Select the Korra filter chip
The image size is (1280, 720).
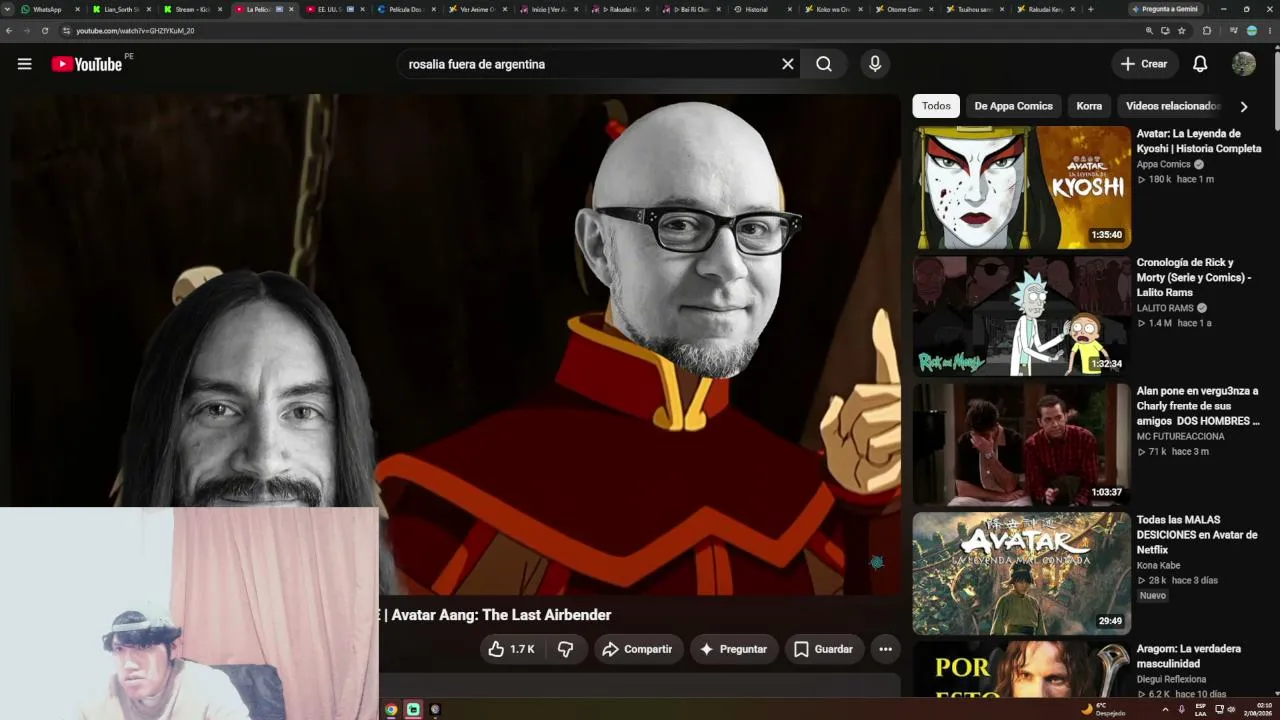[x=1089, y=106]
